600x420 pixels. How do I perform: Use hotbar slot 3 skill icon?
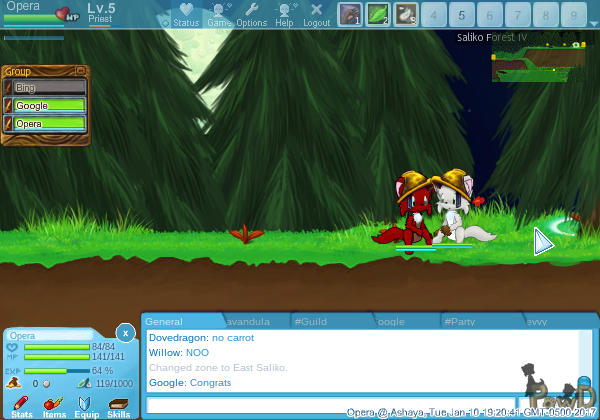tap(406, 15)
